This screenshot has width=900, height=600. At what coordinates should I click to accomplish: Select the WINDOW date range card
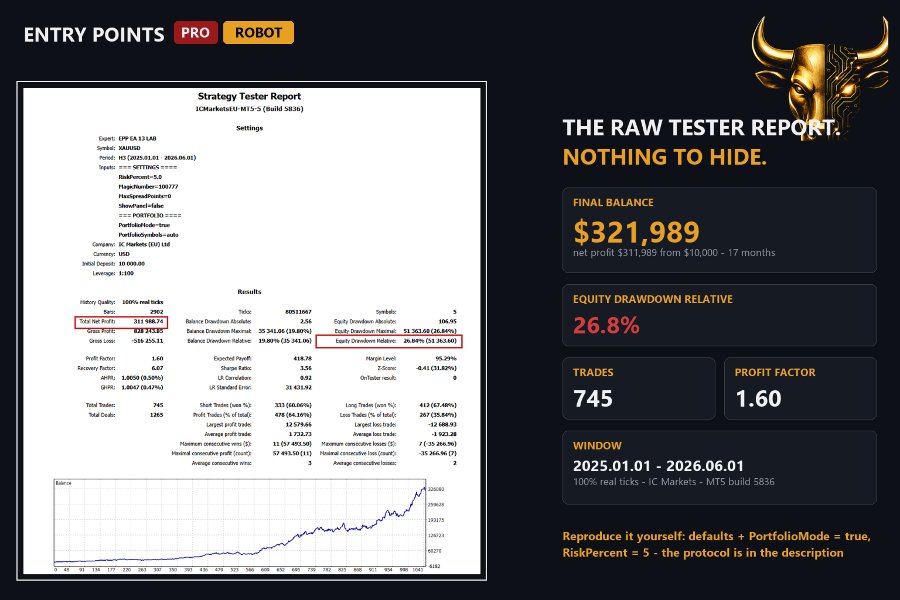(x=719, y=467)
